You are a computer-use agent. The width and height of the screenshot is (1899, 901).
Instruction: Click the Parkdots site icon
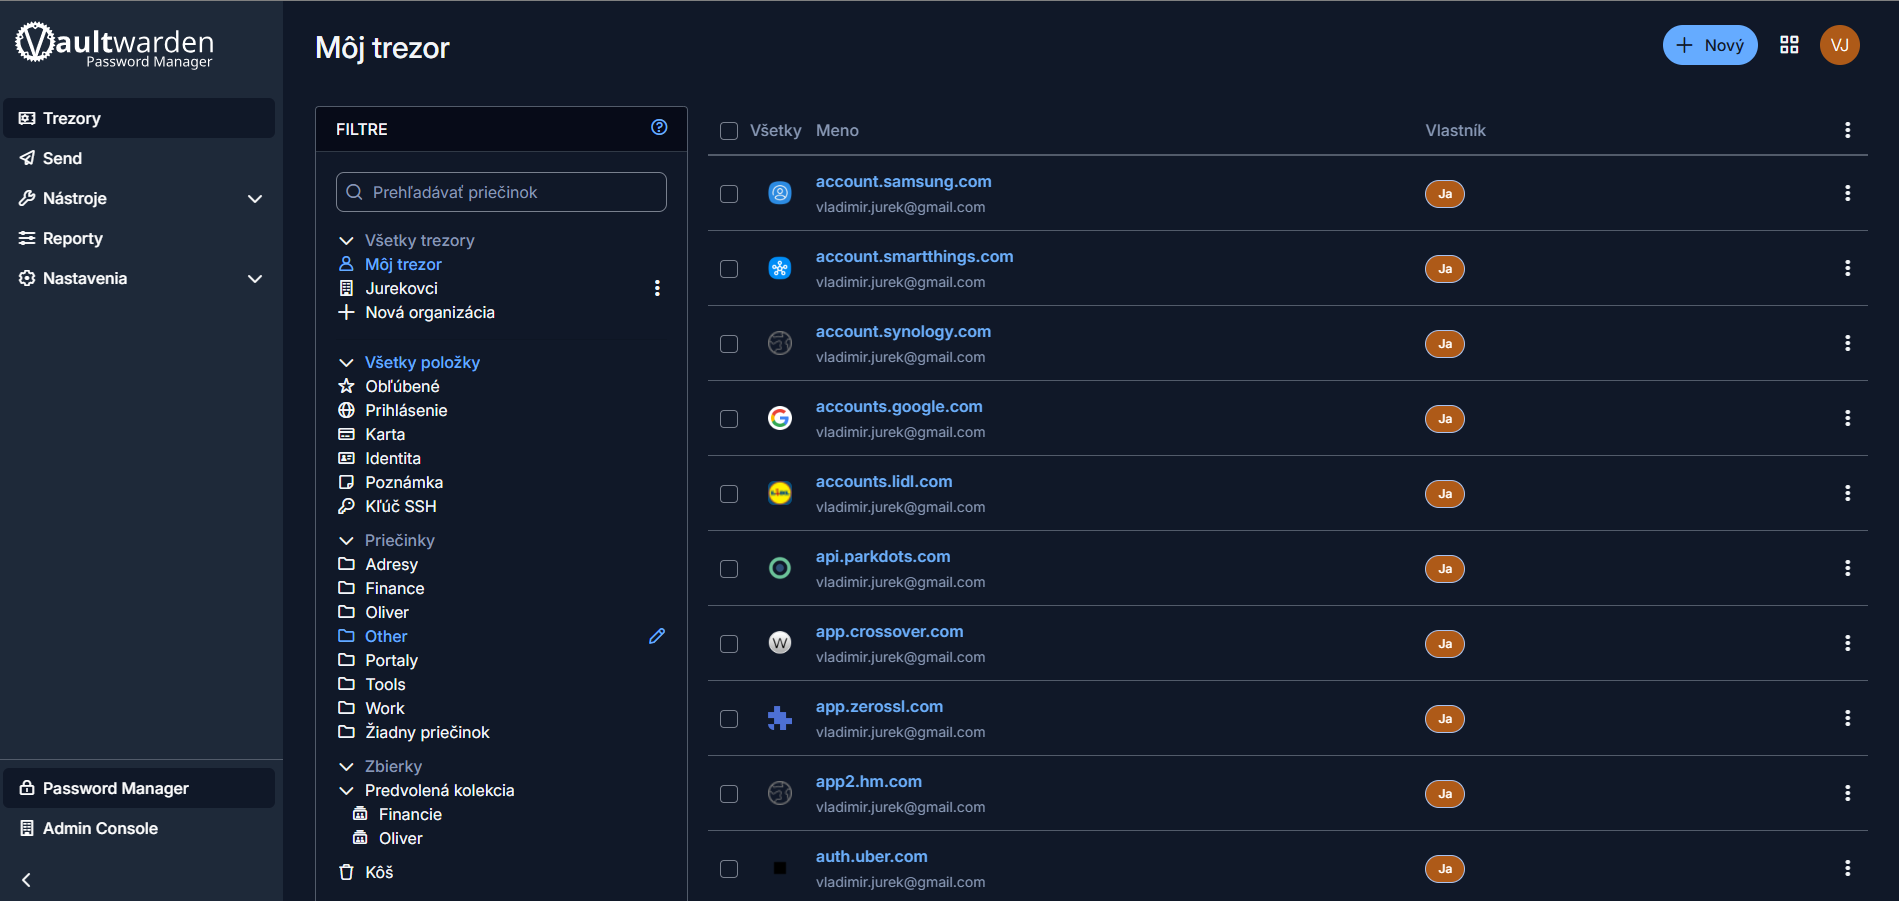point(780,568)
